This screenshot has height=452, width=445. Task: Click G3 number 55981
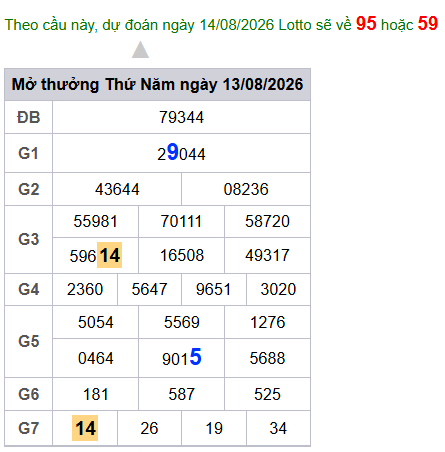point(95,221)
